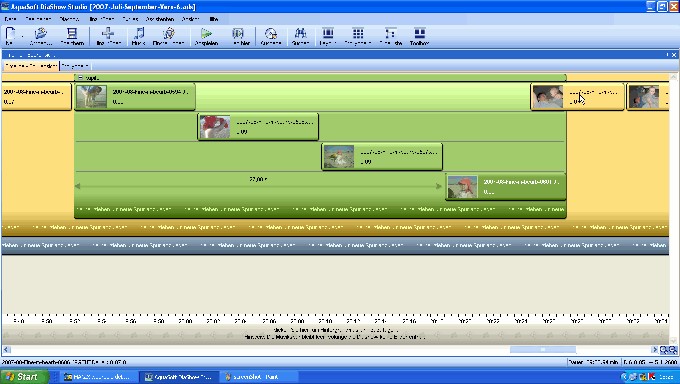The width and height of the screenshot is (680, 384).
Task: Click the New file document icon
Action: 10,33
